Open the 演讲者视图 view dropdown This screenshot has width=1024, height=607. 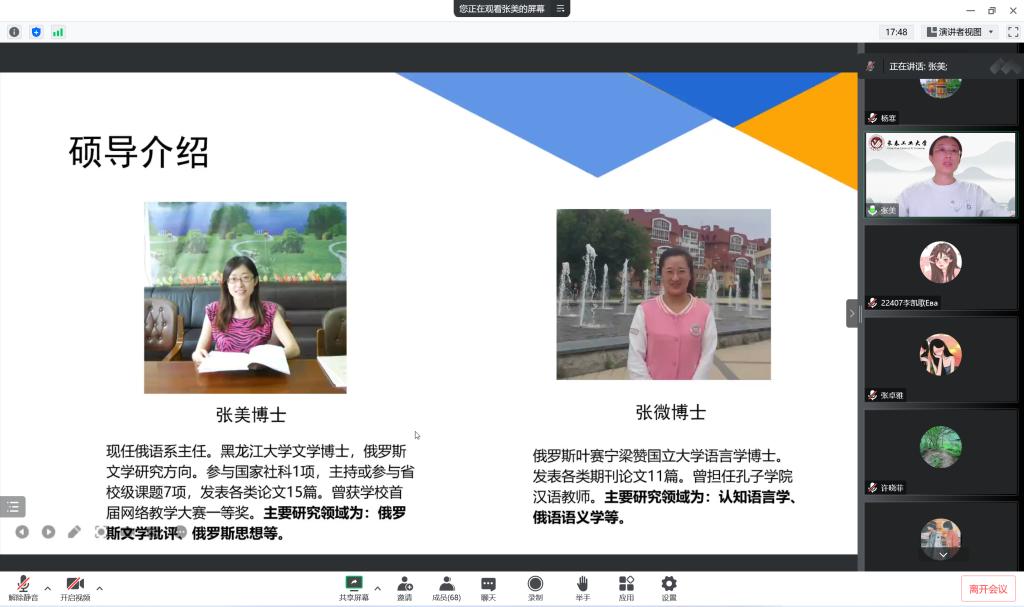pyautogui.click(x=960, y=32)
